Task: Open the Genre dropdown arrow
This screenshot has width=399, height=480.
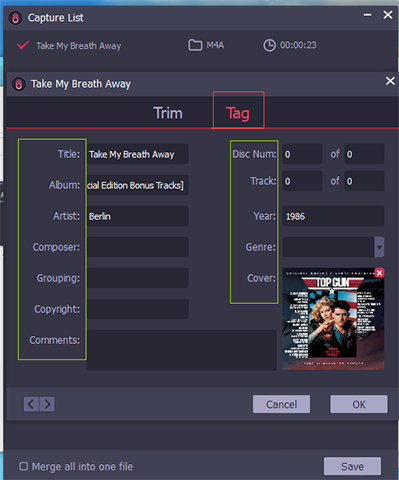Action: 379,247
